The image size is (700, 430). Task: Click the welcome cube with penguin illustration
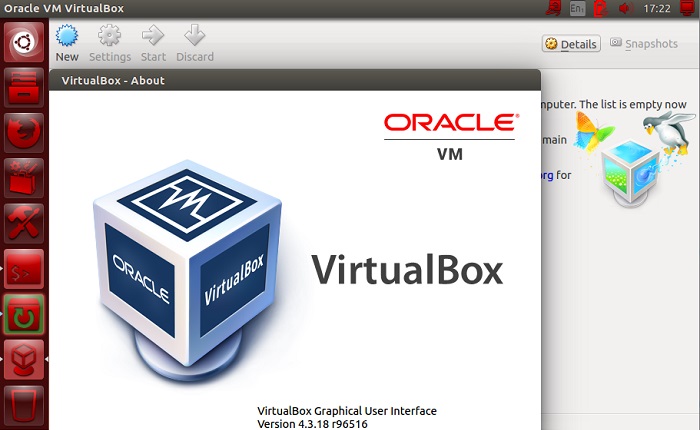(x=634, y=159)
